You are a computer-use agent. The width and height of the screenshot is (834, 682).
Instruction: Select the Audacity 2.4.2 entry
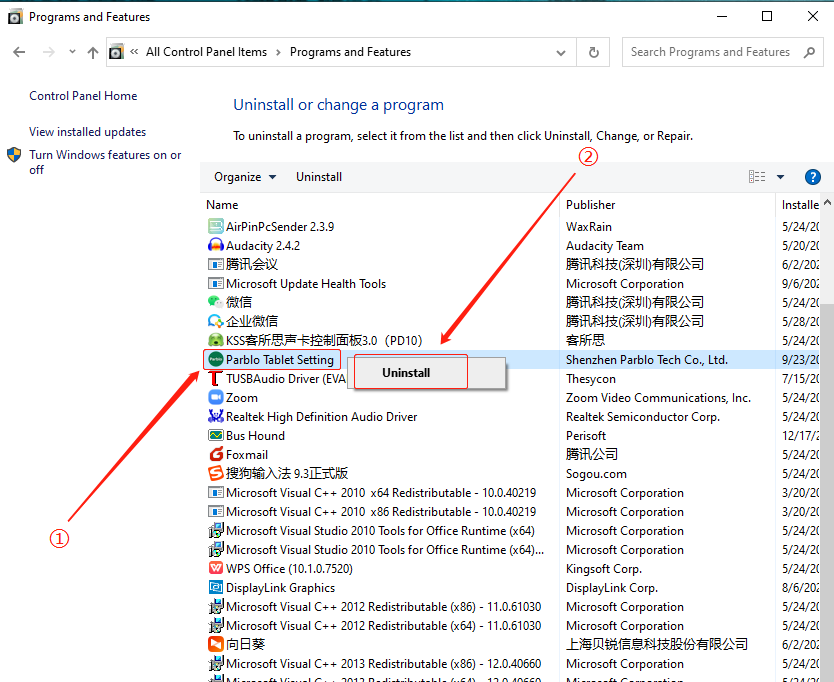pyautogui.click(x=263, y=246)
